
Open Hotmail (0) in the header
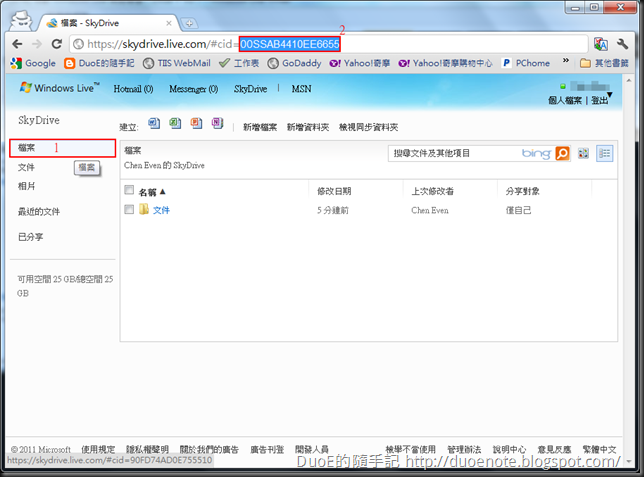[133, 89]
